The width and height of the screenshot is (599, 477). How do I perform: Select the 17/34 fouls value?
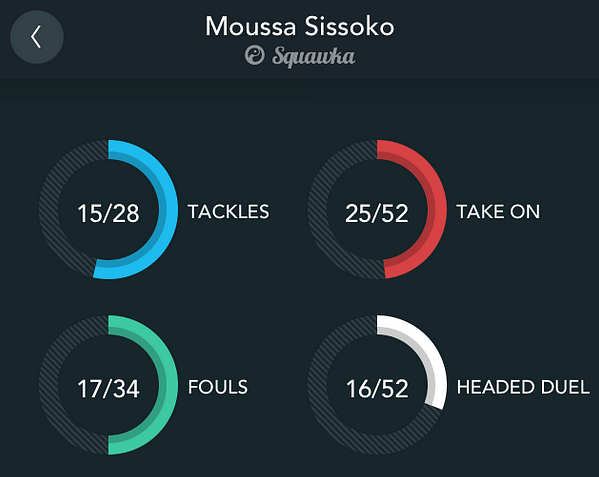tap(108, 389)
